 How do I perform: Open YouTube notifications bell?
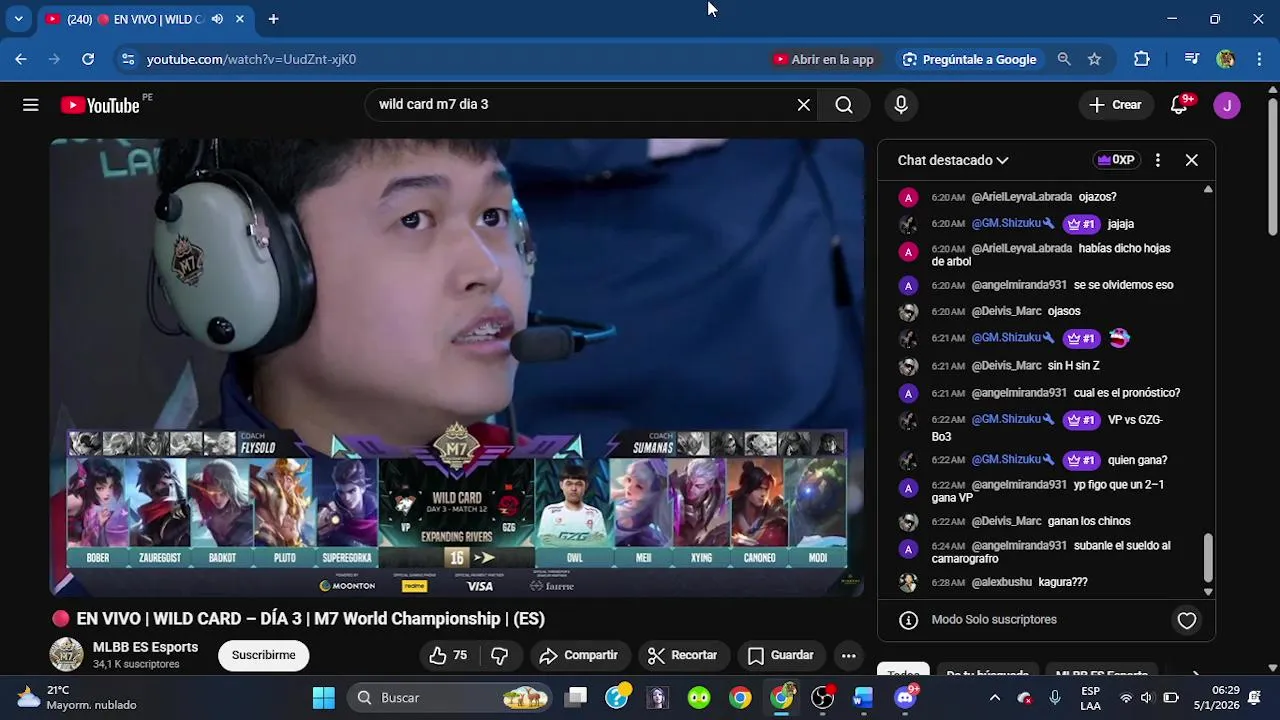(1179, 105)
